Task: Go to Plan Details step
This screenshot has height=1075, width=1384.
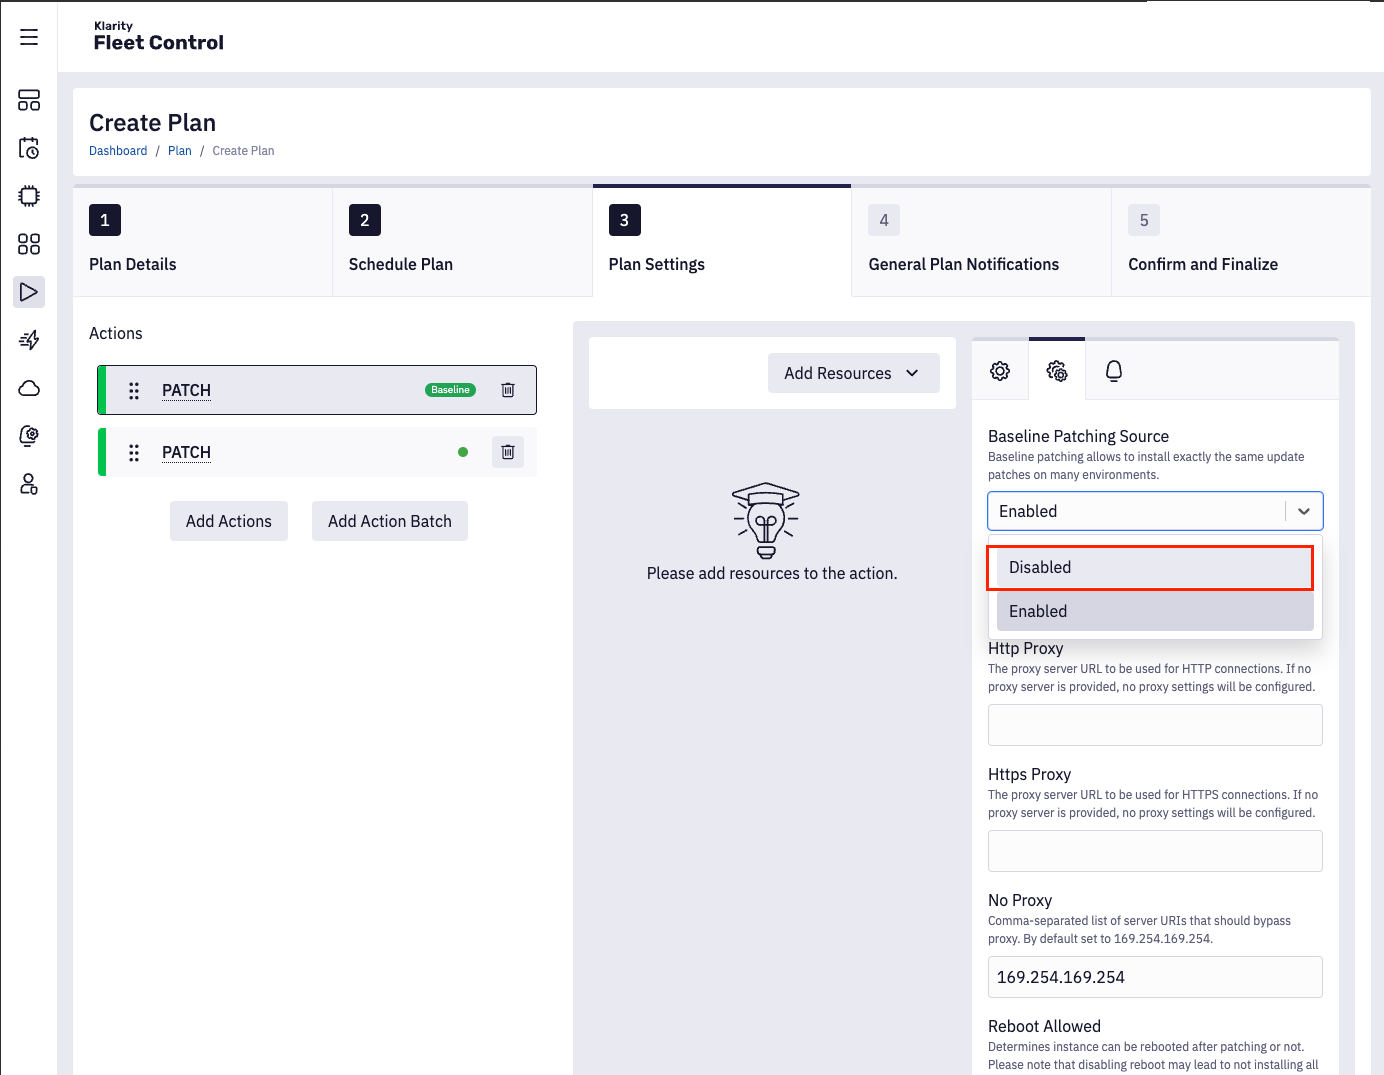Action: point(132,264)
